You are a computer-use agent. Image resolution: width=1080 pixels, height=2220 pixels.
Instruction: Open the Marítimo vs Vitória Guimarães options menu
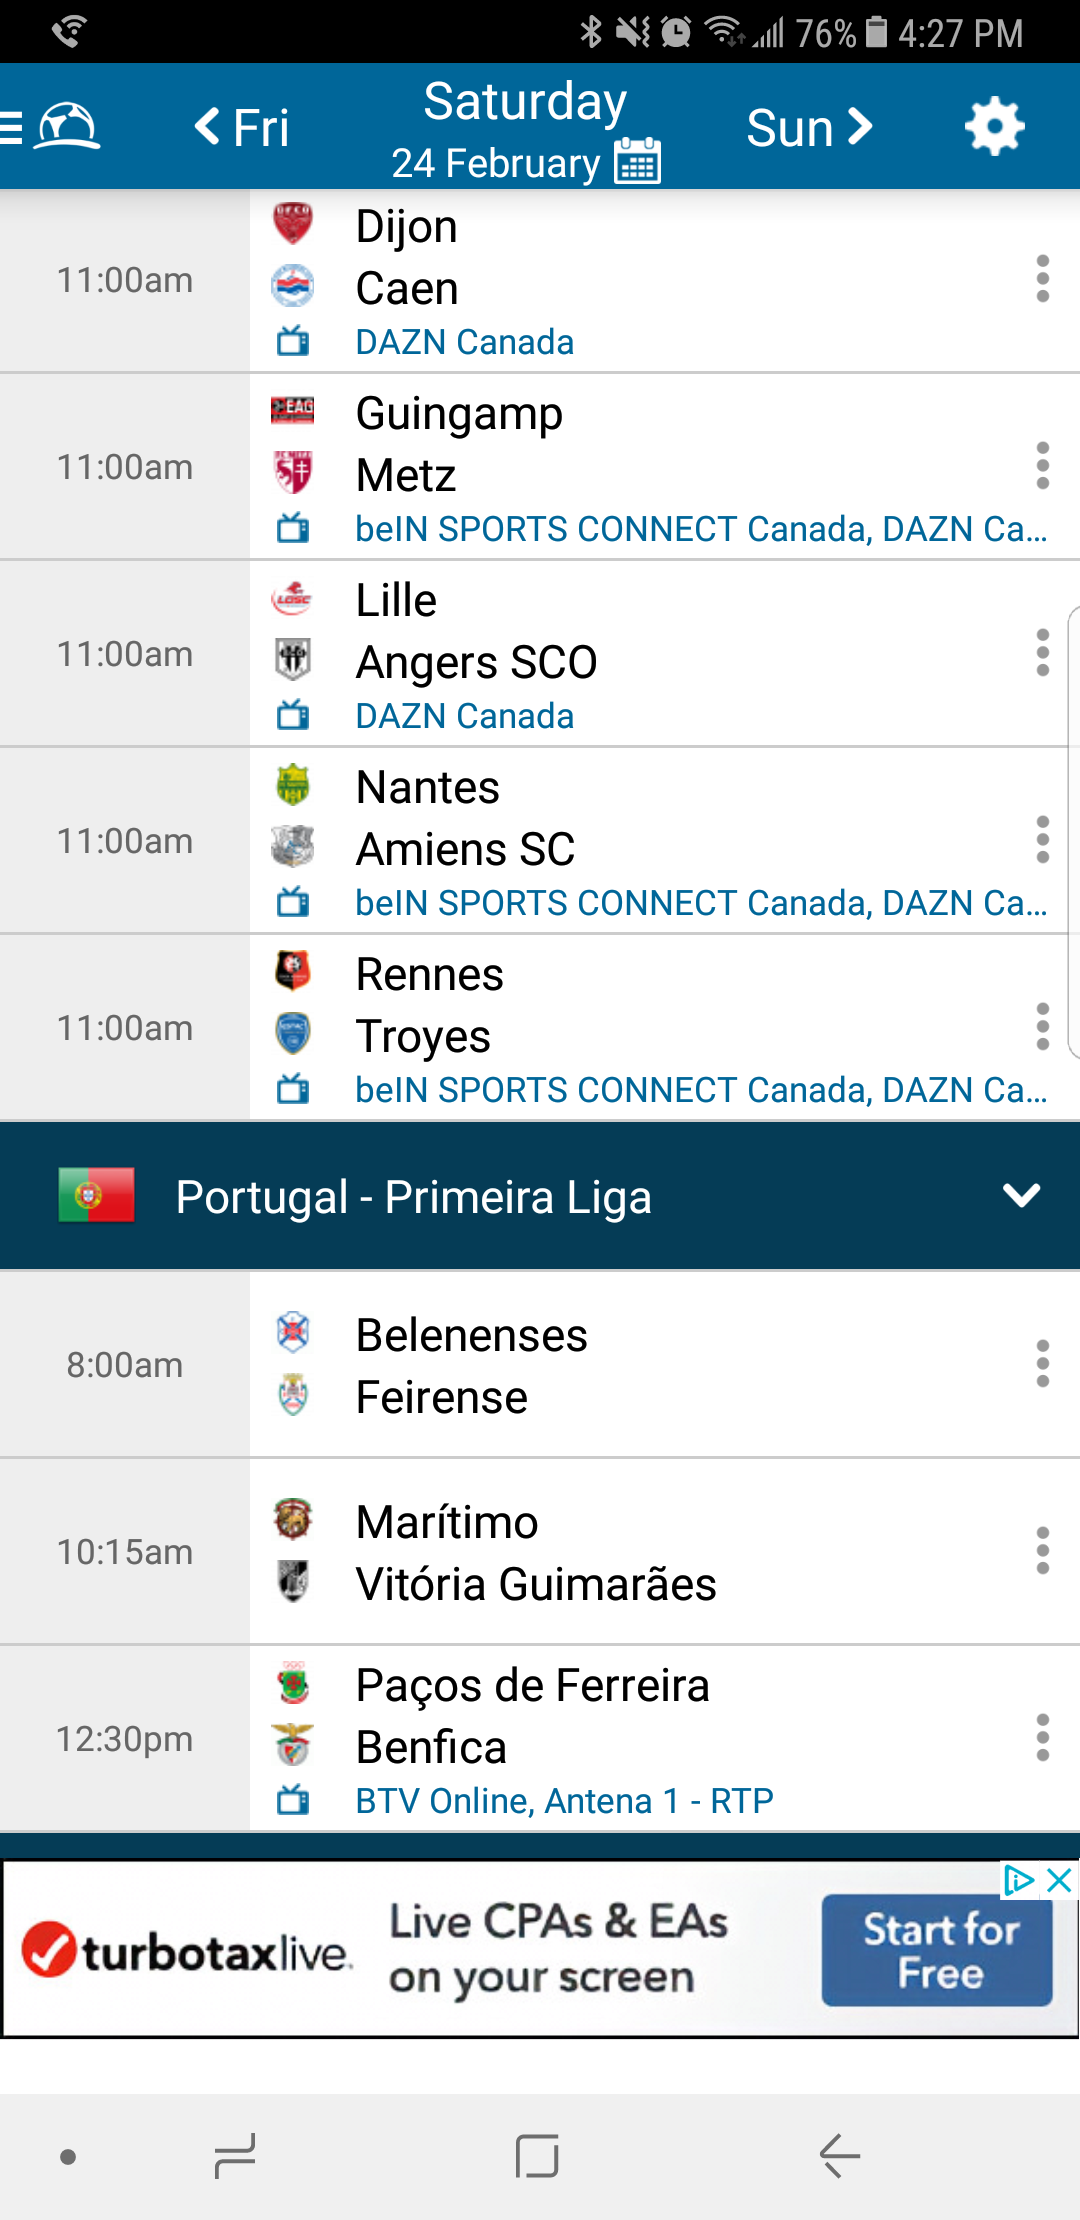(x=1042, y=1551)
